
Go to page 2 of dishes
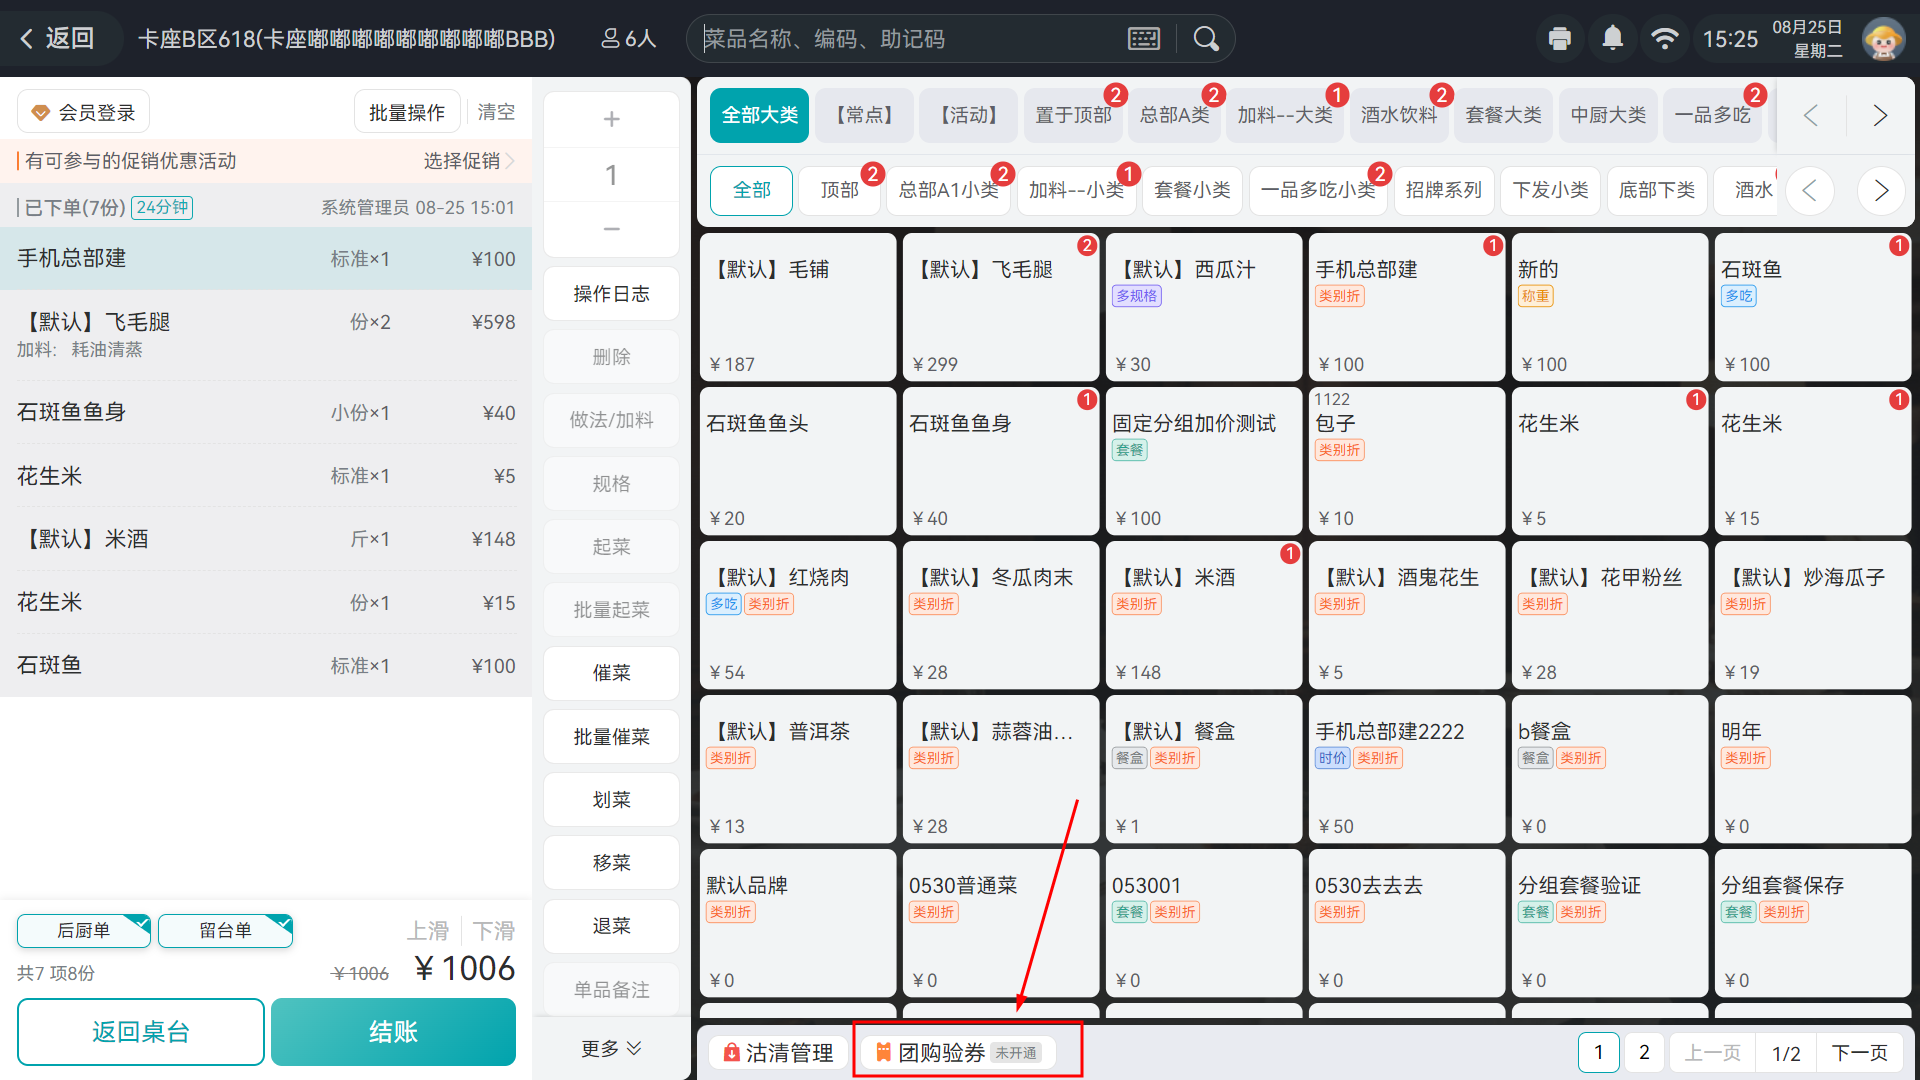(1644, 1052)
